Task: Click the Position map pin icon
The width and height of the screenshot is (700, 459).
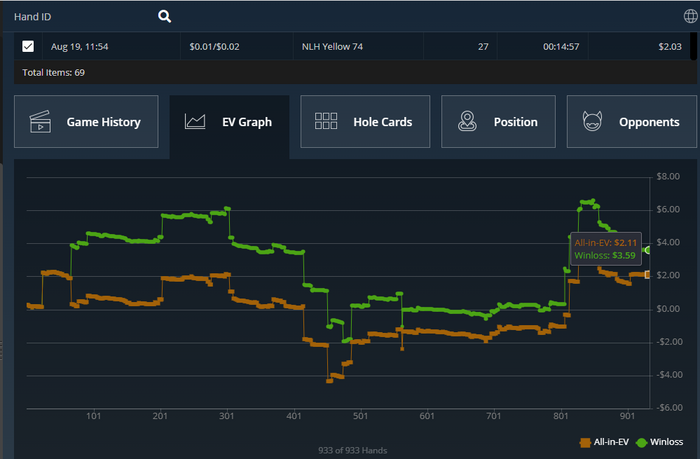Action: click(467, 121)
